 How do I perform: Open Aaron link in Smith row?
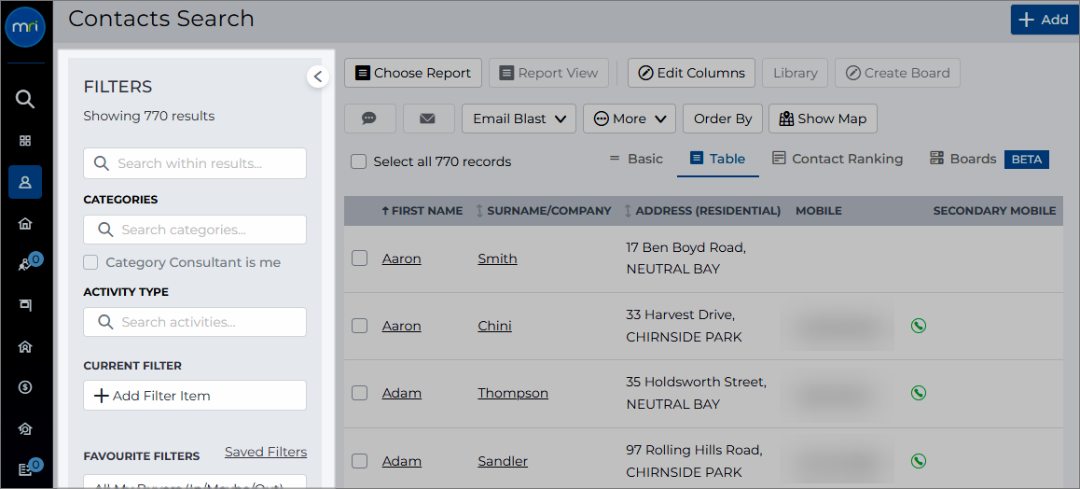pyautogui.click(x=402, y=258)
